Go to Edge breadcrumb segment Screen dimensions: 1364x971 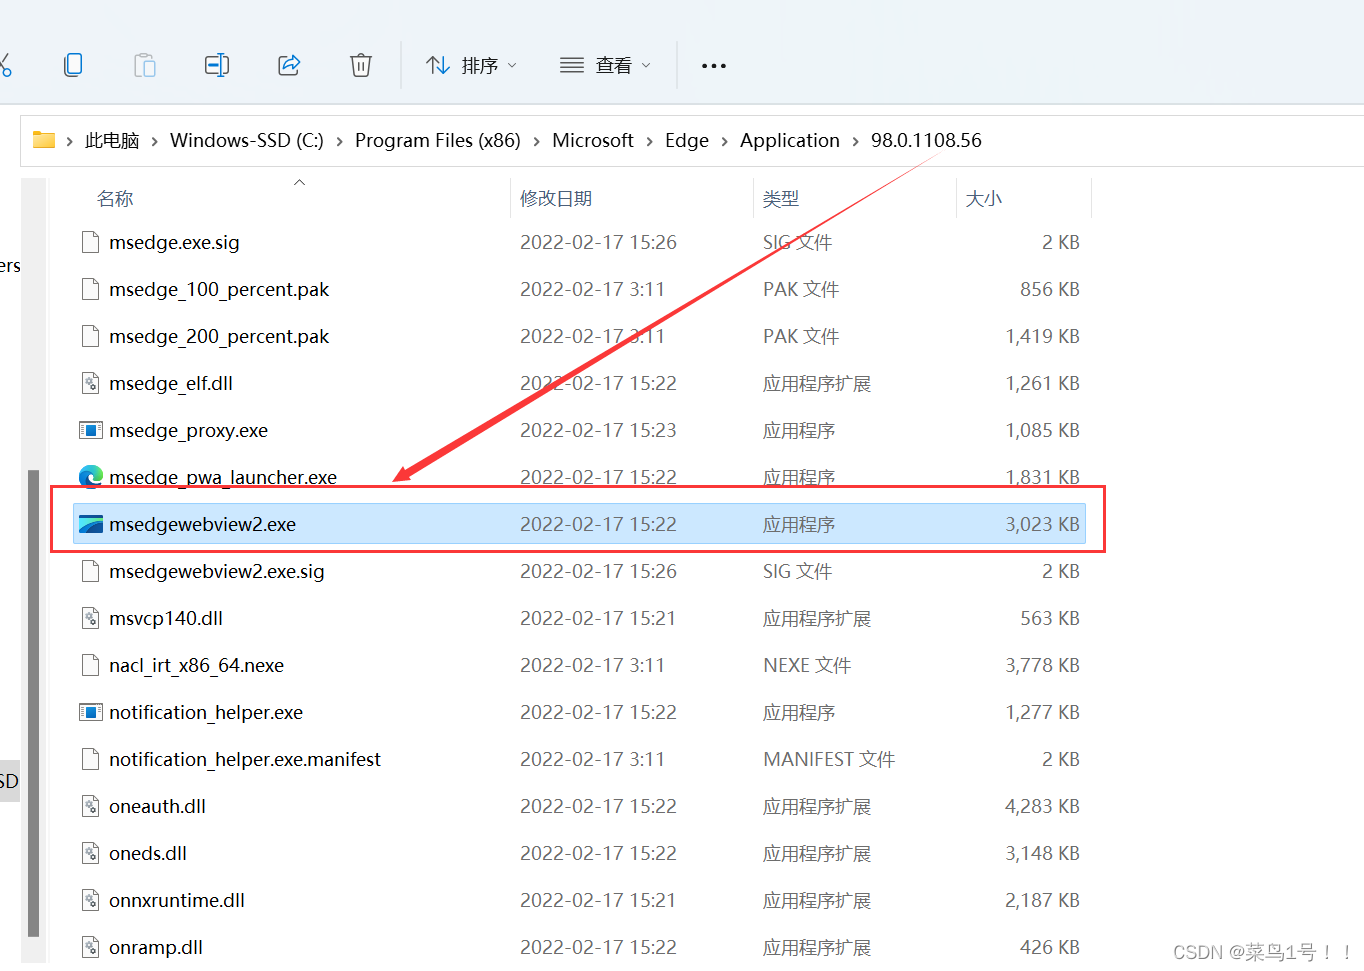[687, 140]
